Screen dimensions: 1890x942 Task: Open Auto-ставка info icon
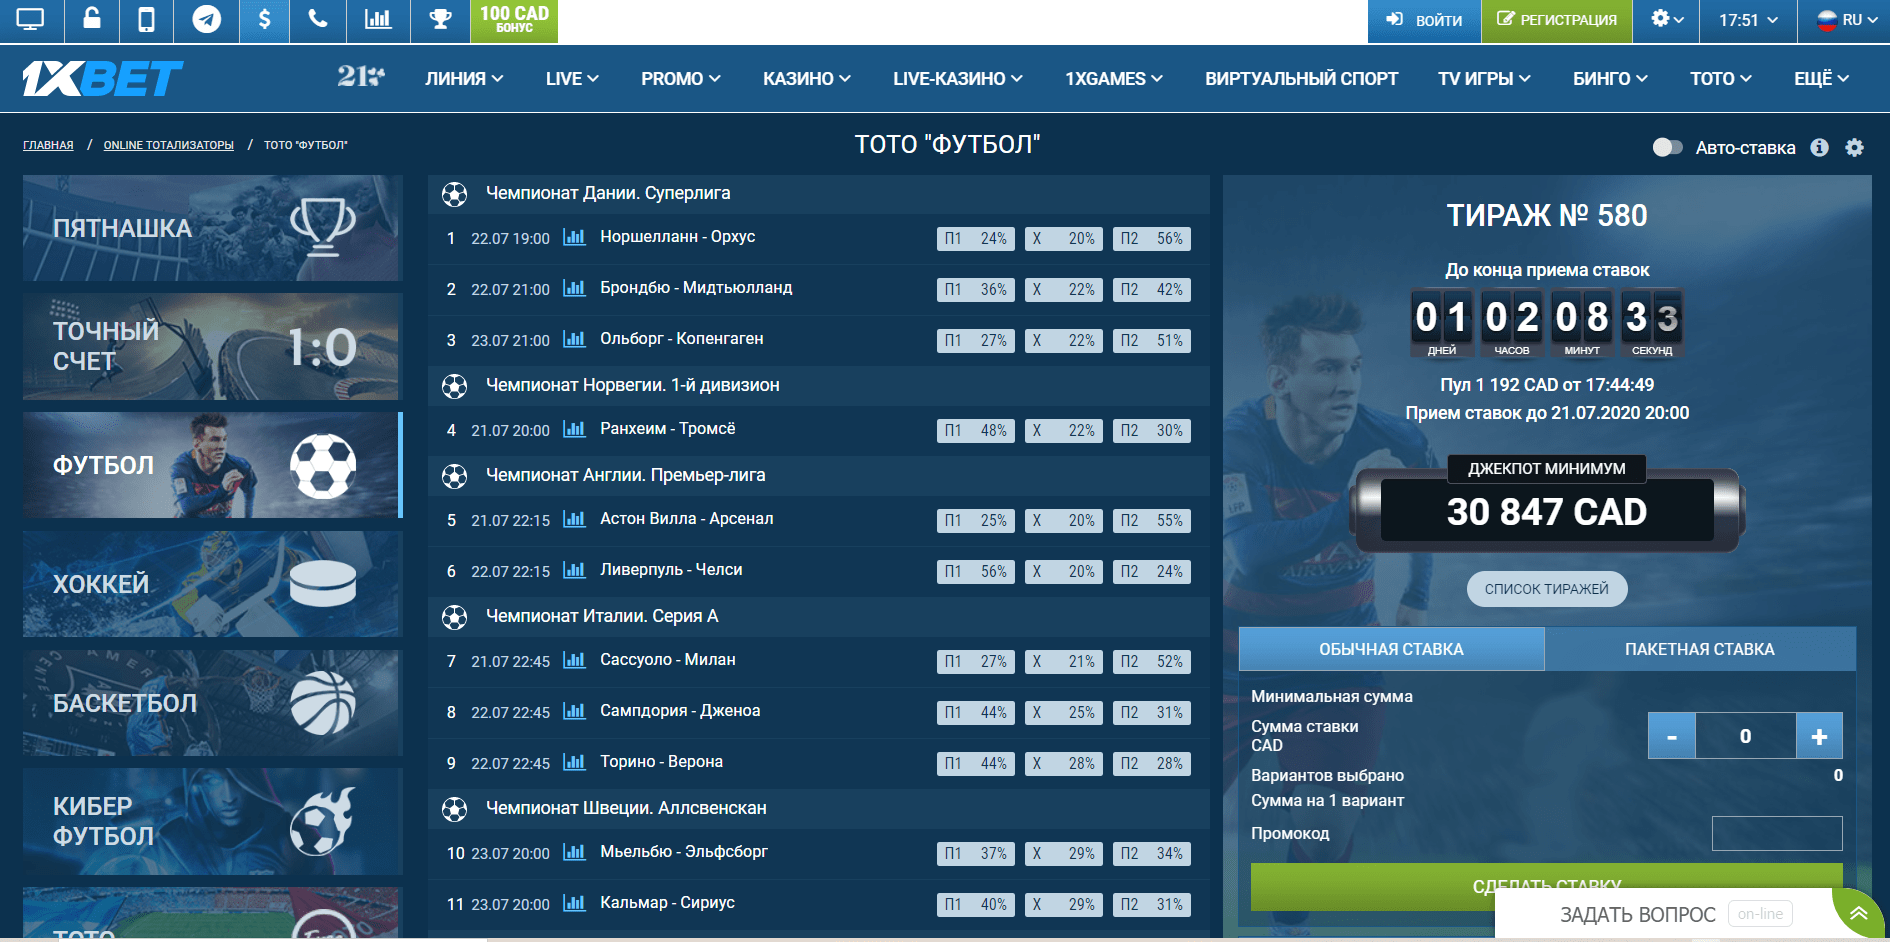(x=1819, y=147)
